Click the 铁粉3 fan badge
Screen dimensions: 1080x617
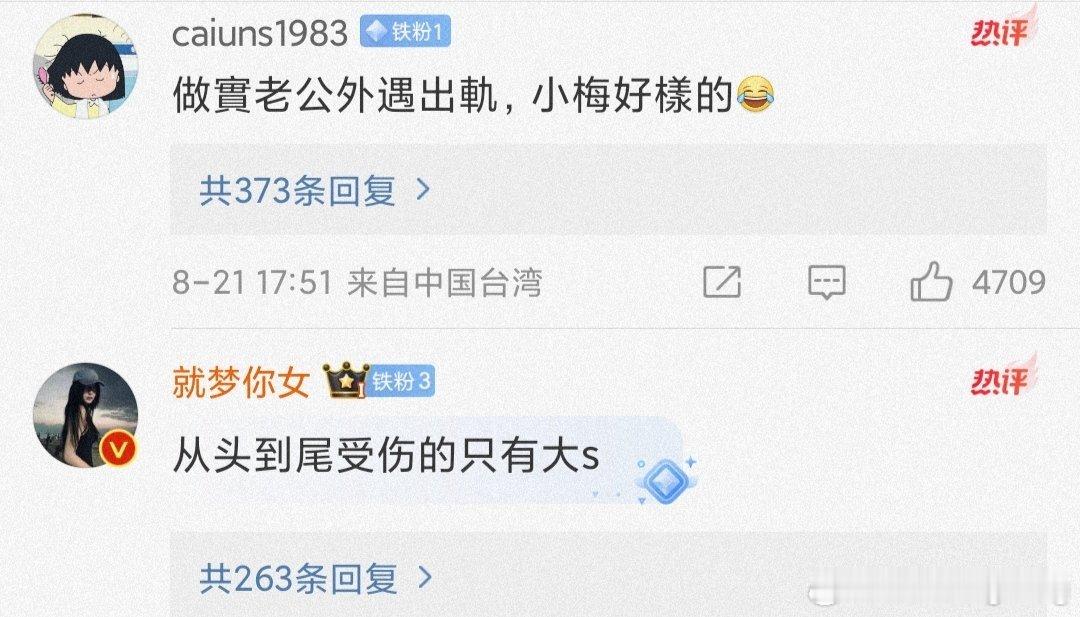(401, 381)
